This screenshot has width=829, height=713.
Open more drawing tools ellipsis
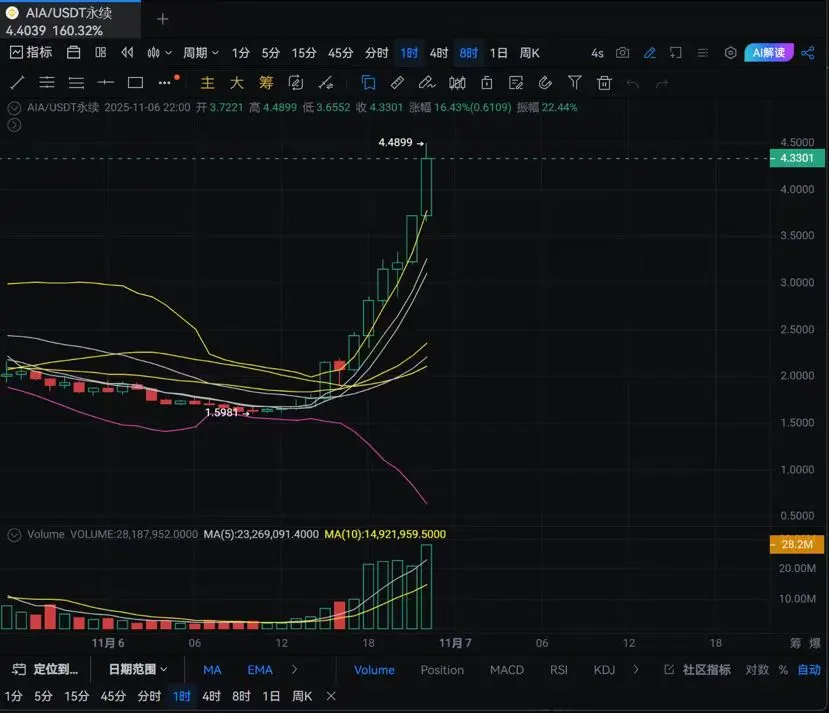pos(165,83)
